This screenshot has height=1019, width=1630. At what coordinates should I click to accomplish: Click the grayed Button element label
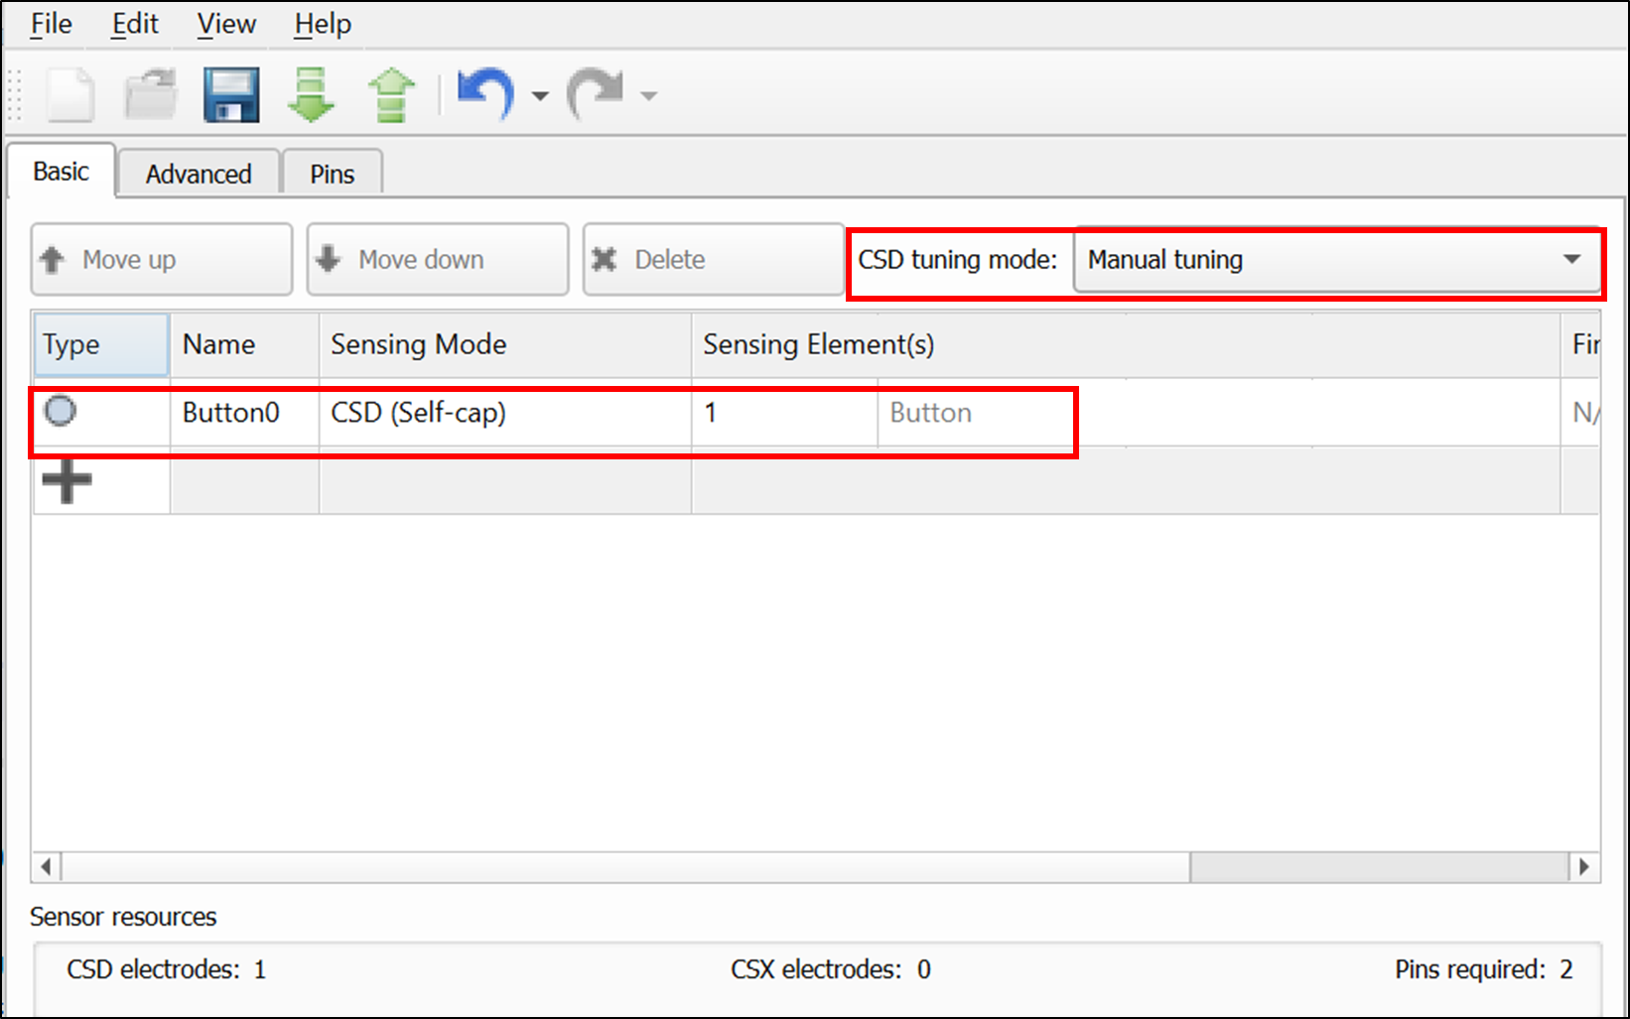click(930, 413)
